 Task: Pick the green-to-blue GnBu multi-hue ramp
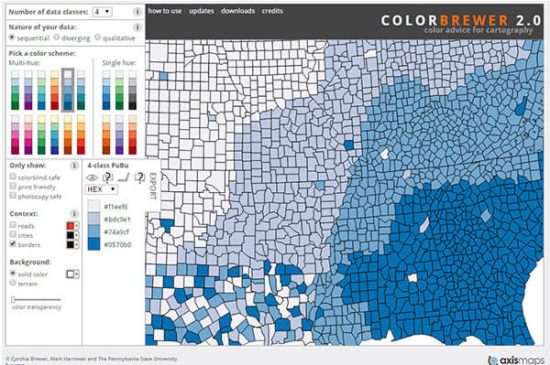click(x=41, y=90)
